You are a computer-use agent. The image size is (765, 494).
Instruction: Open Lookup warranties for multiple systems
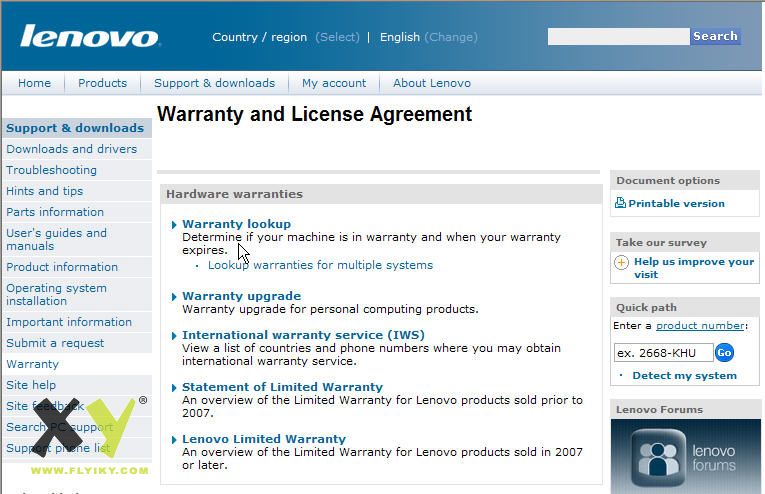(321, 265)
